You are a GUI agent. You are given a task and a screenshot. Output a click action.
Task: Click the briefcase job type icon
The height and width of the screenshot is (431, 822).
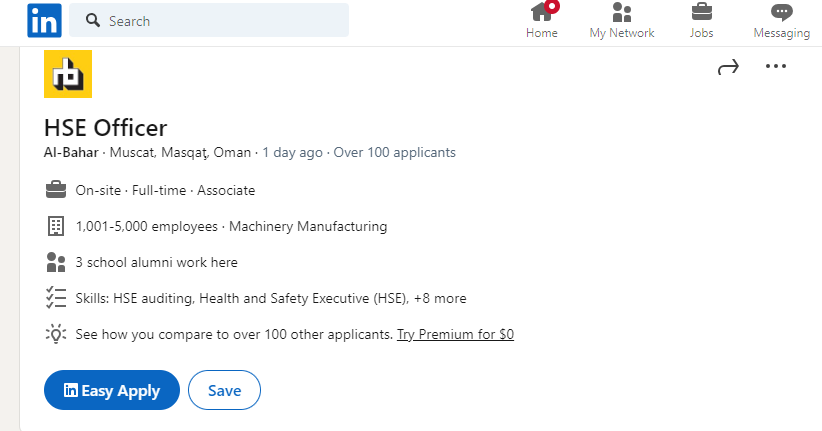(x=56, y=190)
